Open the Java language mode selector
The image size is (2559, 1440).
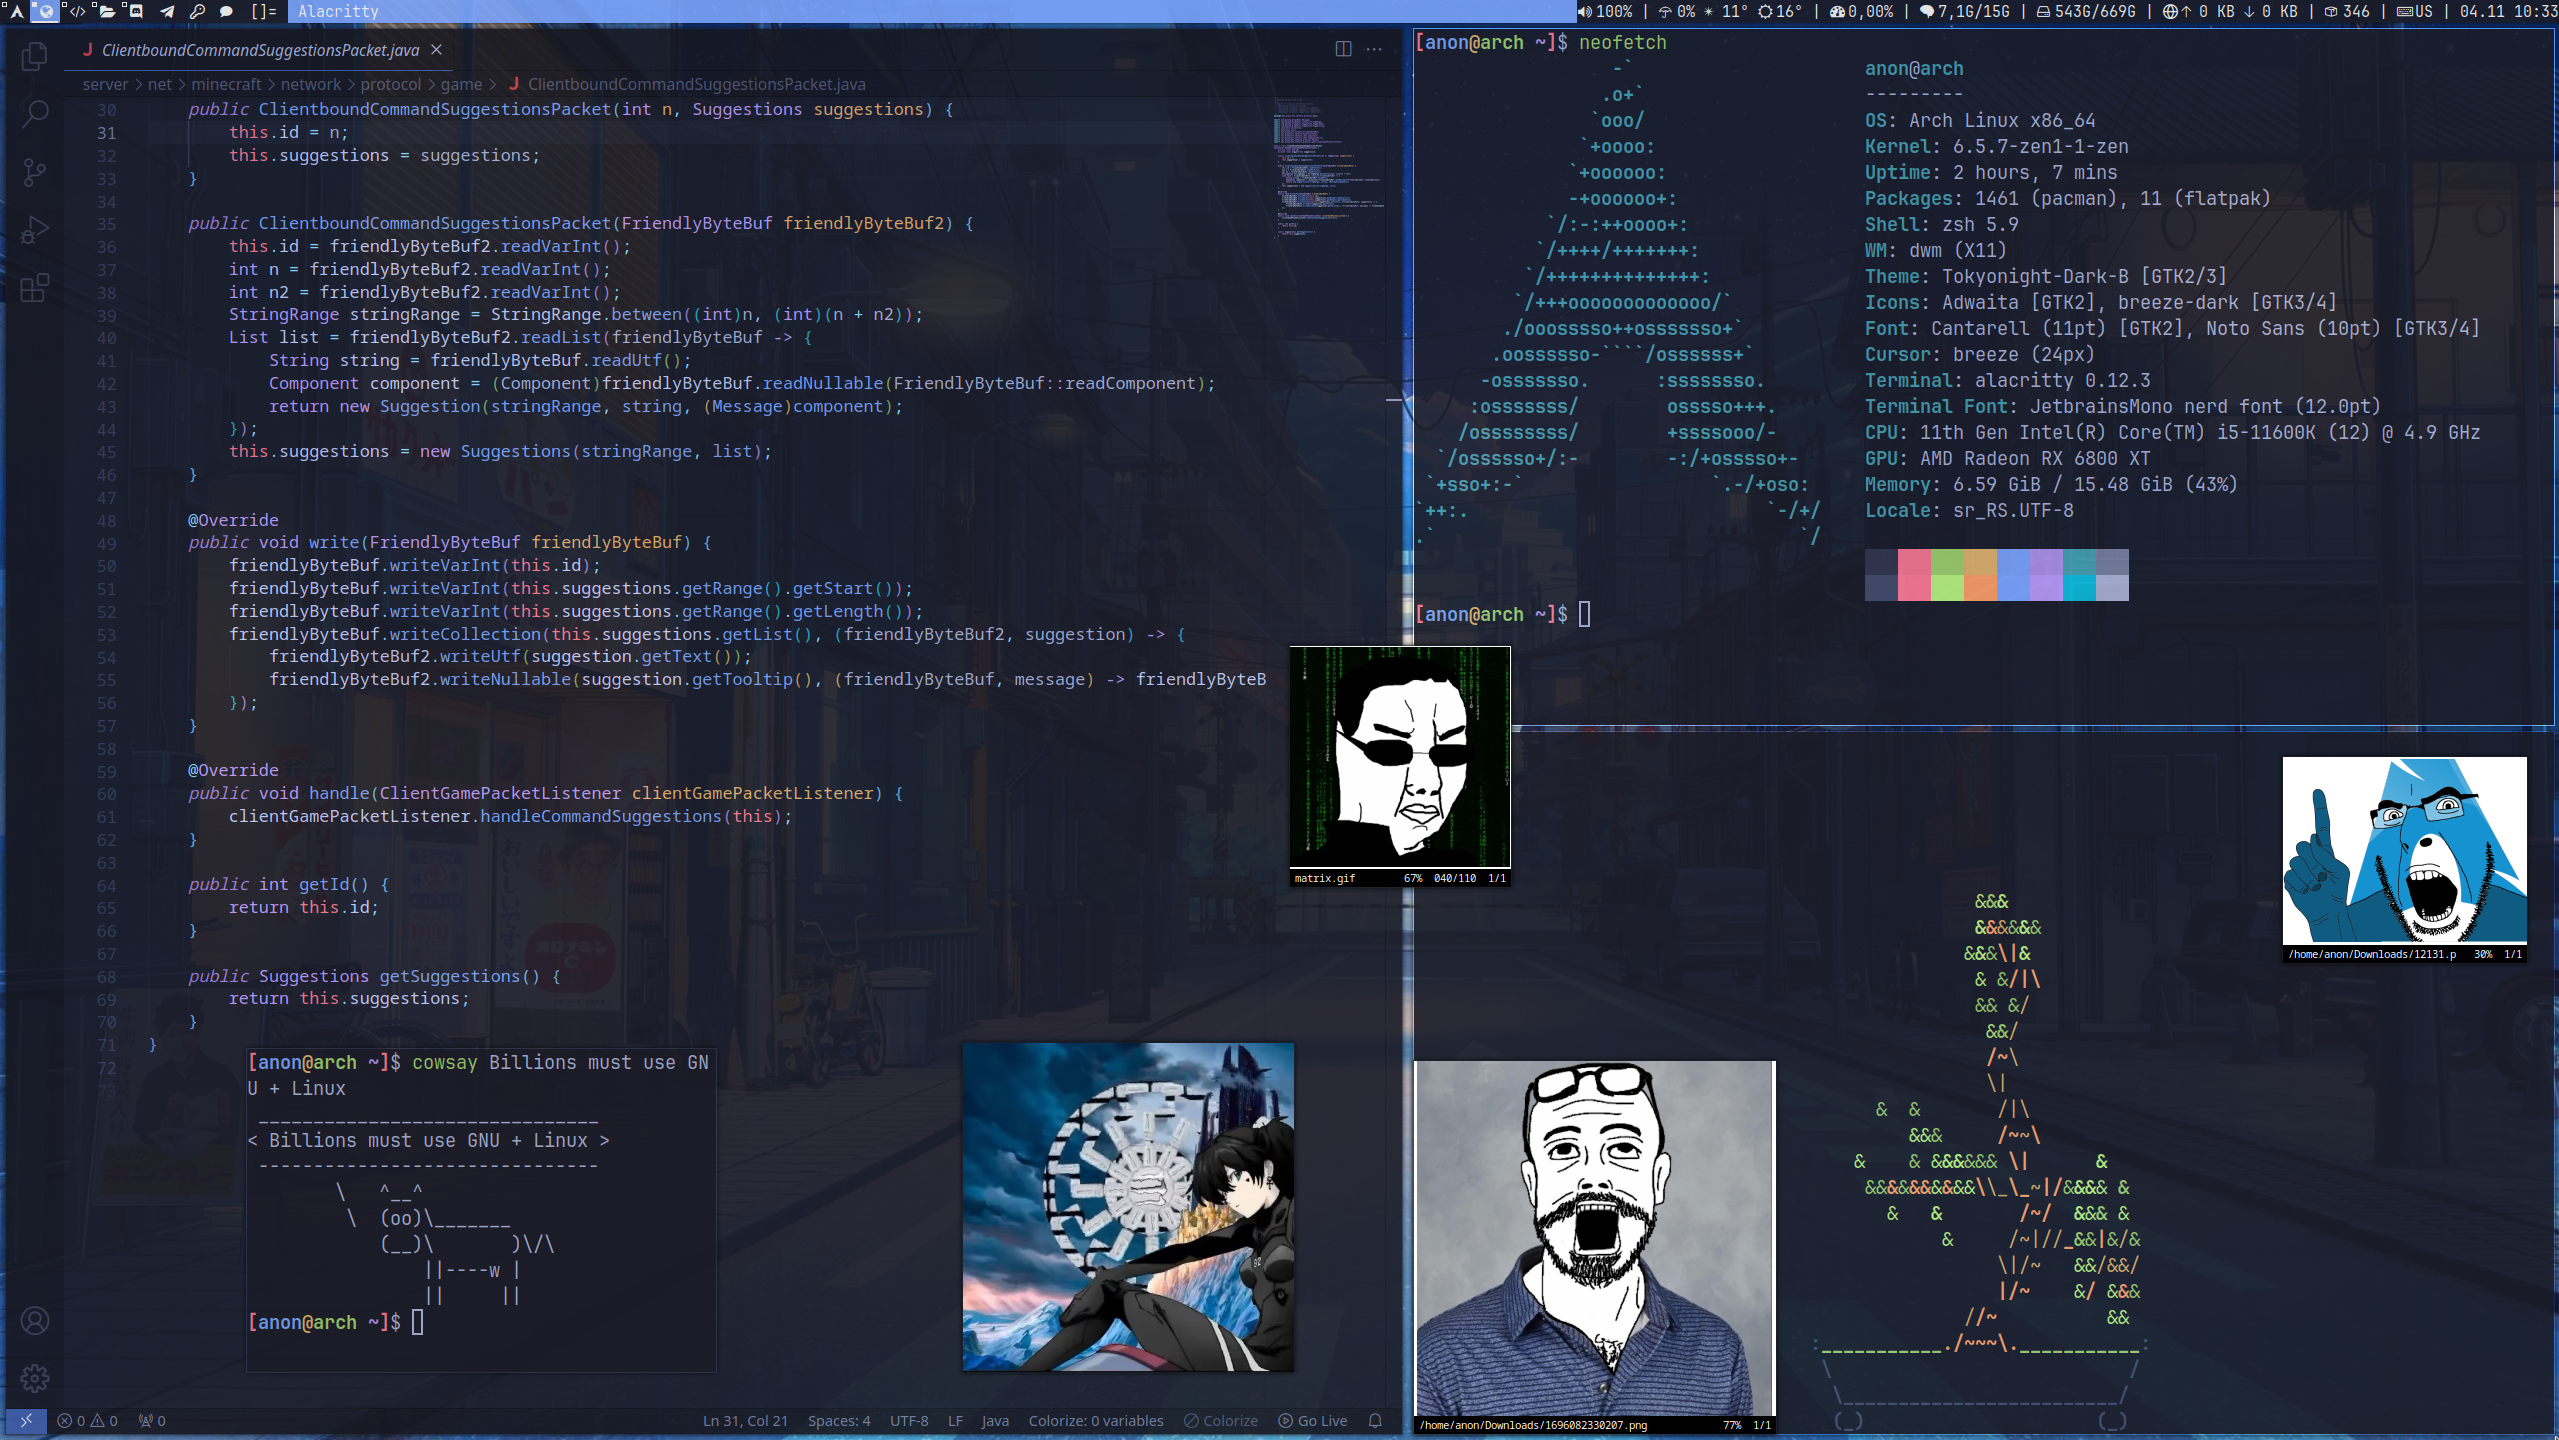pos(994,1421)
